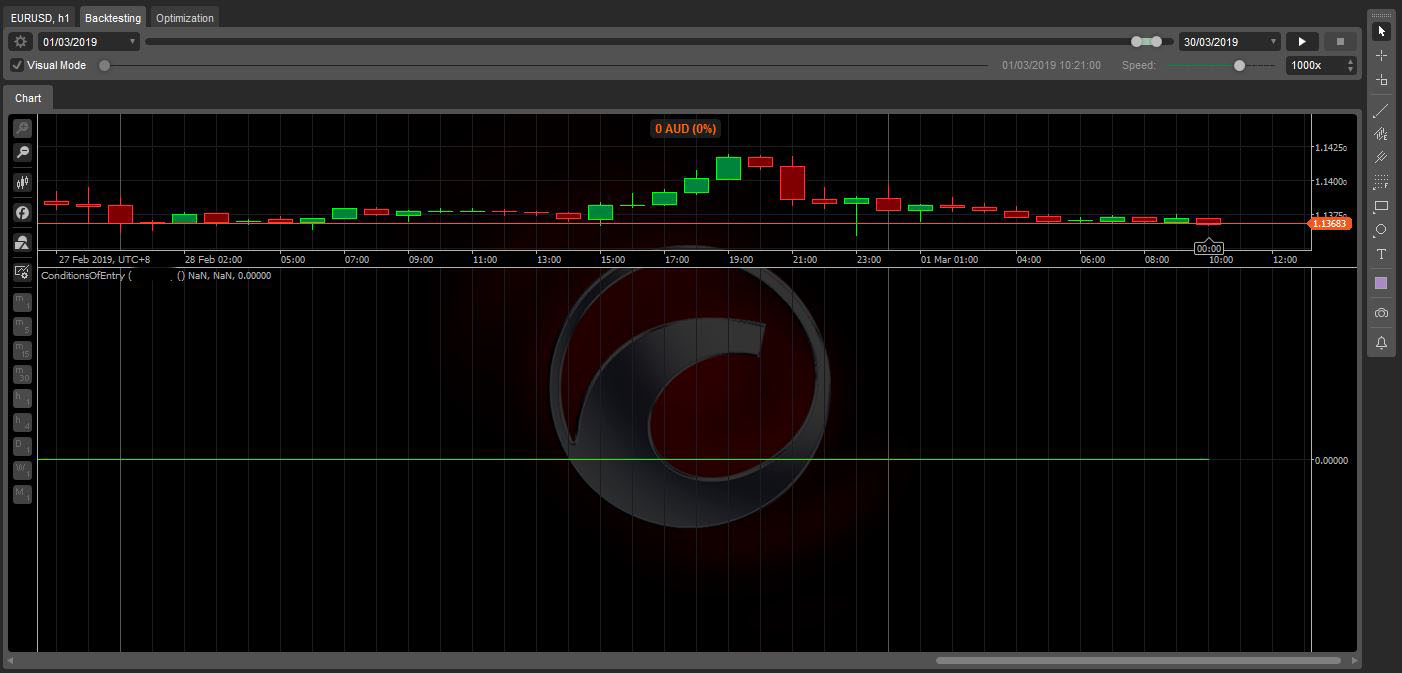Select the trend line drawing tool
Image resolution: width=1402 pixels, height=673 pixels.
point(1381,110)
